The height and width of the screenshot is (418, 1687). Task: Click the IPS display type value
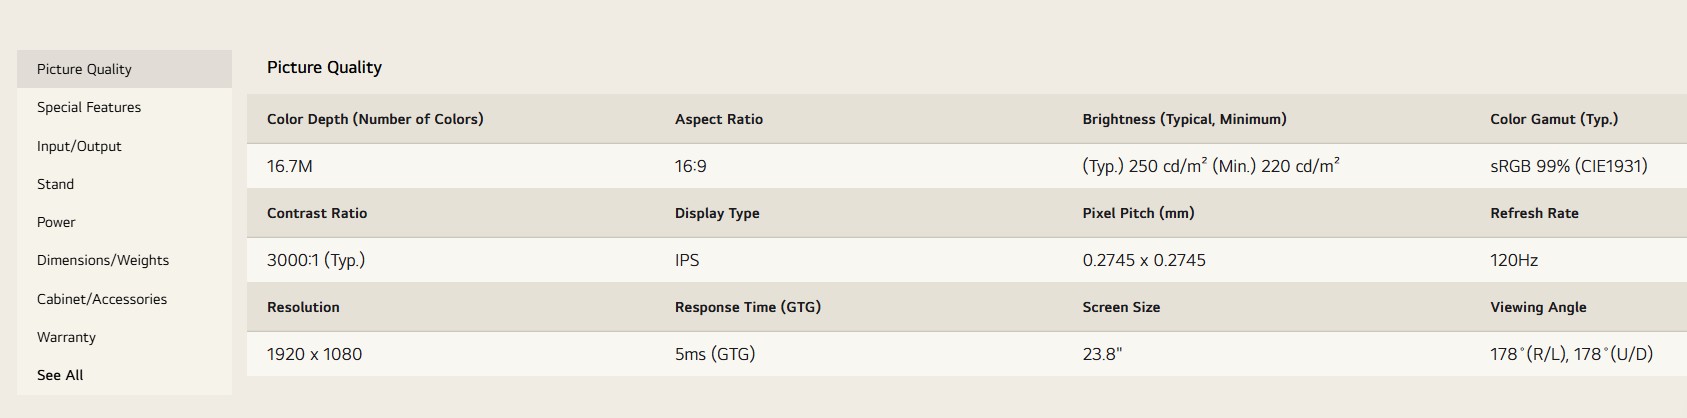click(687, 260)
